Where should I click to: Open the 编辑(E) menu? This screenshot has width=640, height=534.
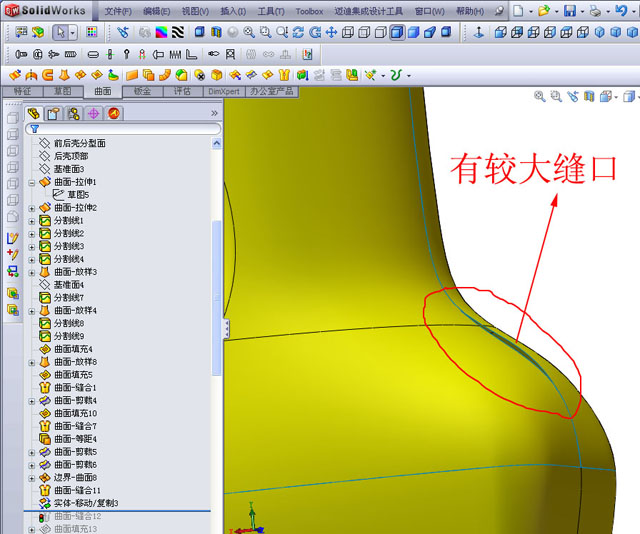[156, 11]
